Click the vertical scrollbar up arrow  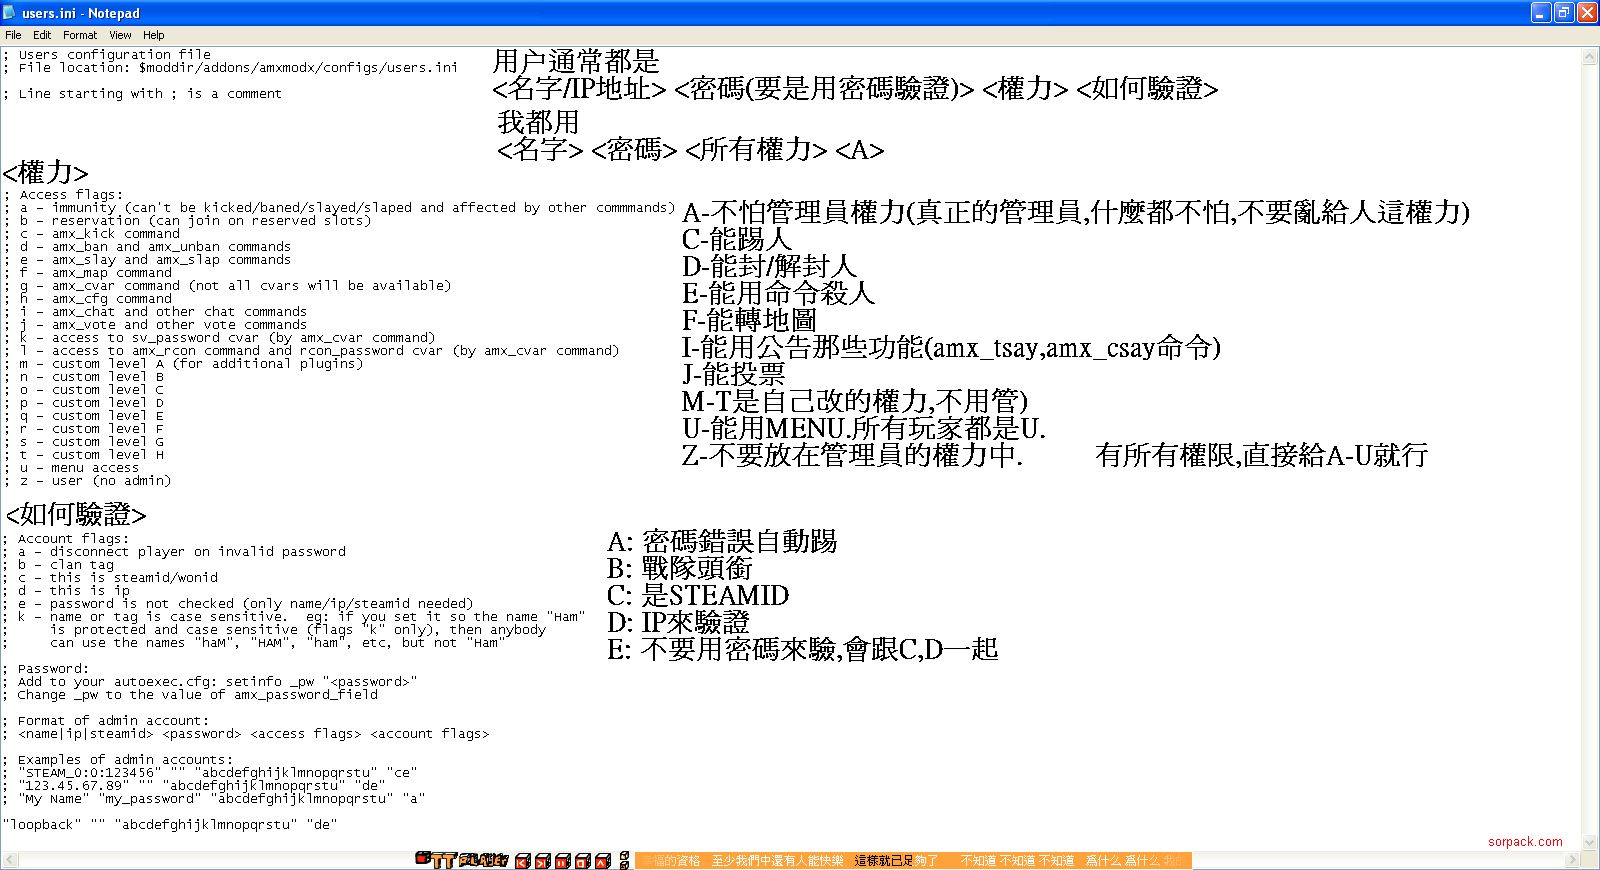click(1590, 57)
